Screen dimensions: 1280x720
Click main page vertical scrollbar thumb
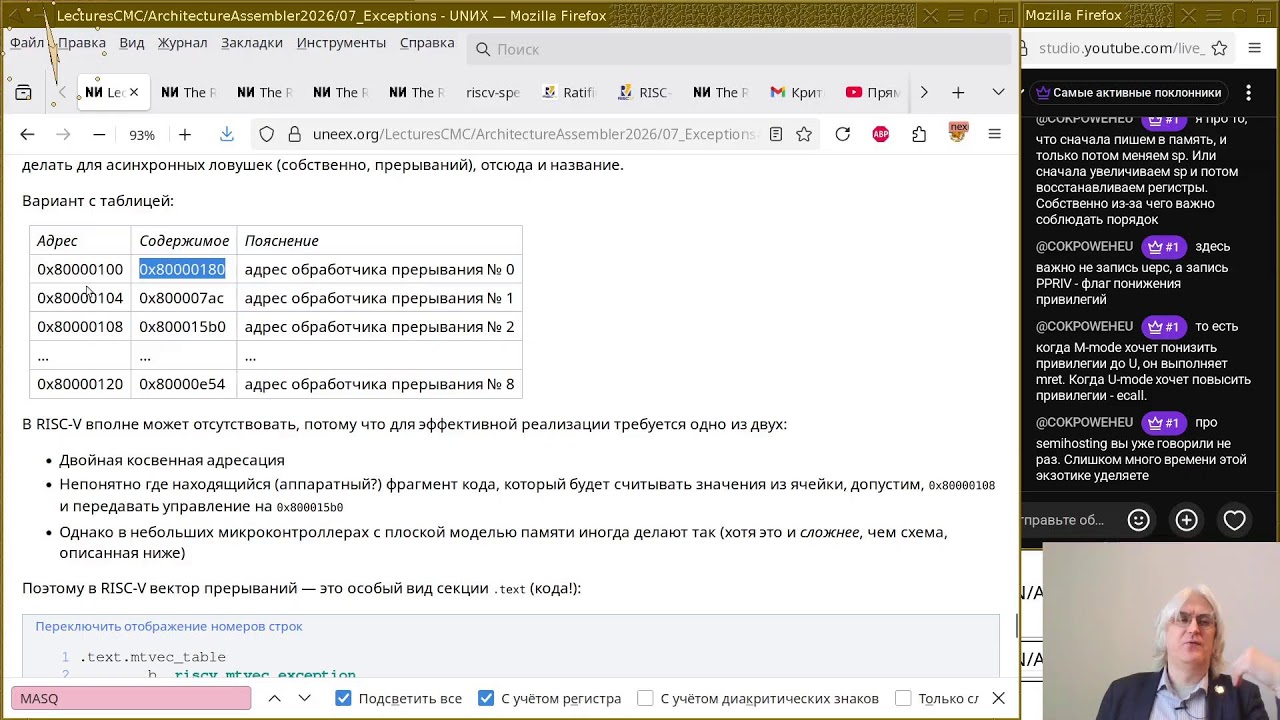click(x=1016, y=625)
